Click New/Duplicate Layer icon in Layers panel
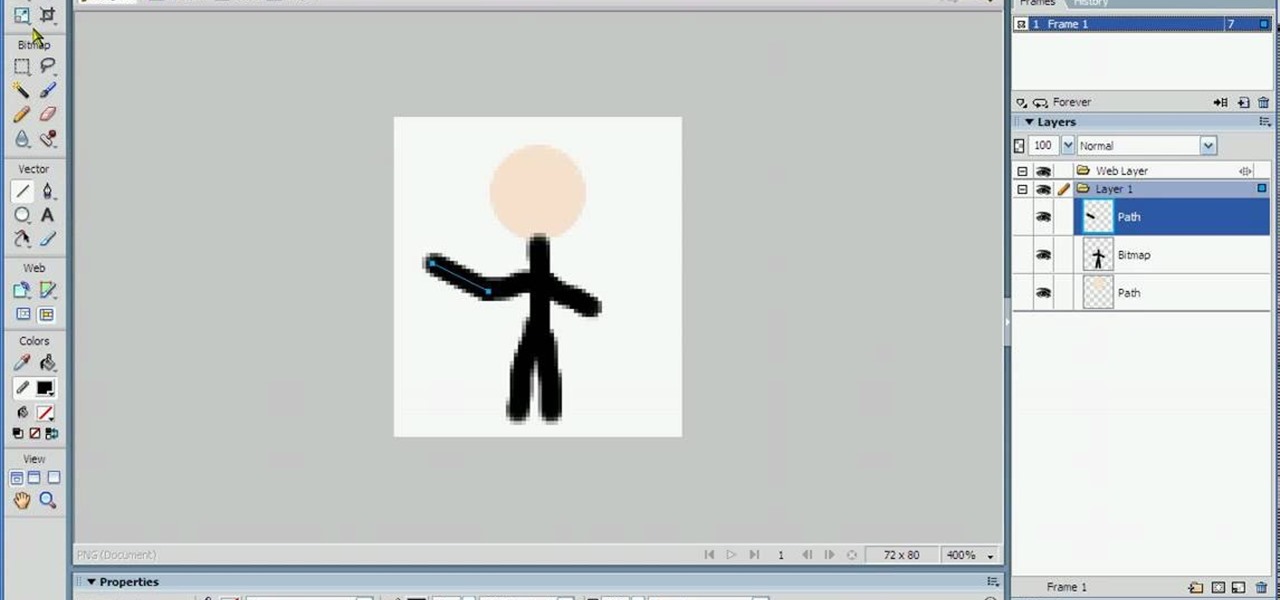 pyautogui.click(x=1195, y=587)
